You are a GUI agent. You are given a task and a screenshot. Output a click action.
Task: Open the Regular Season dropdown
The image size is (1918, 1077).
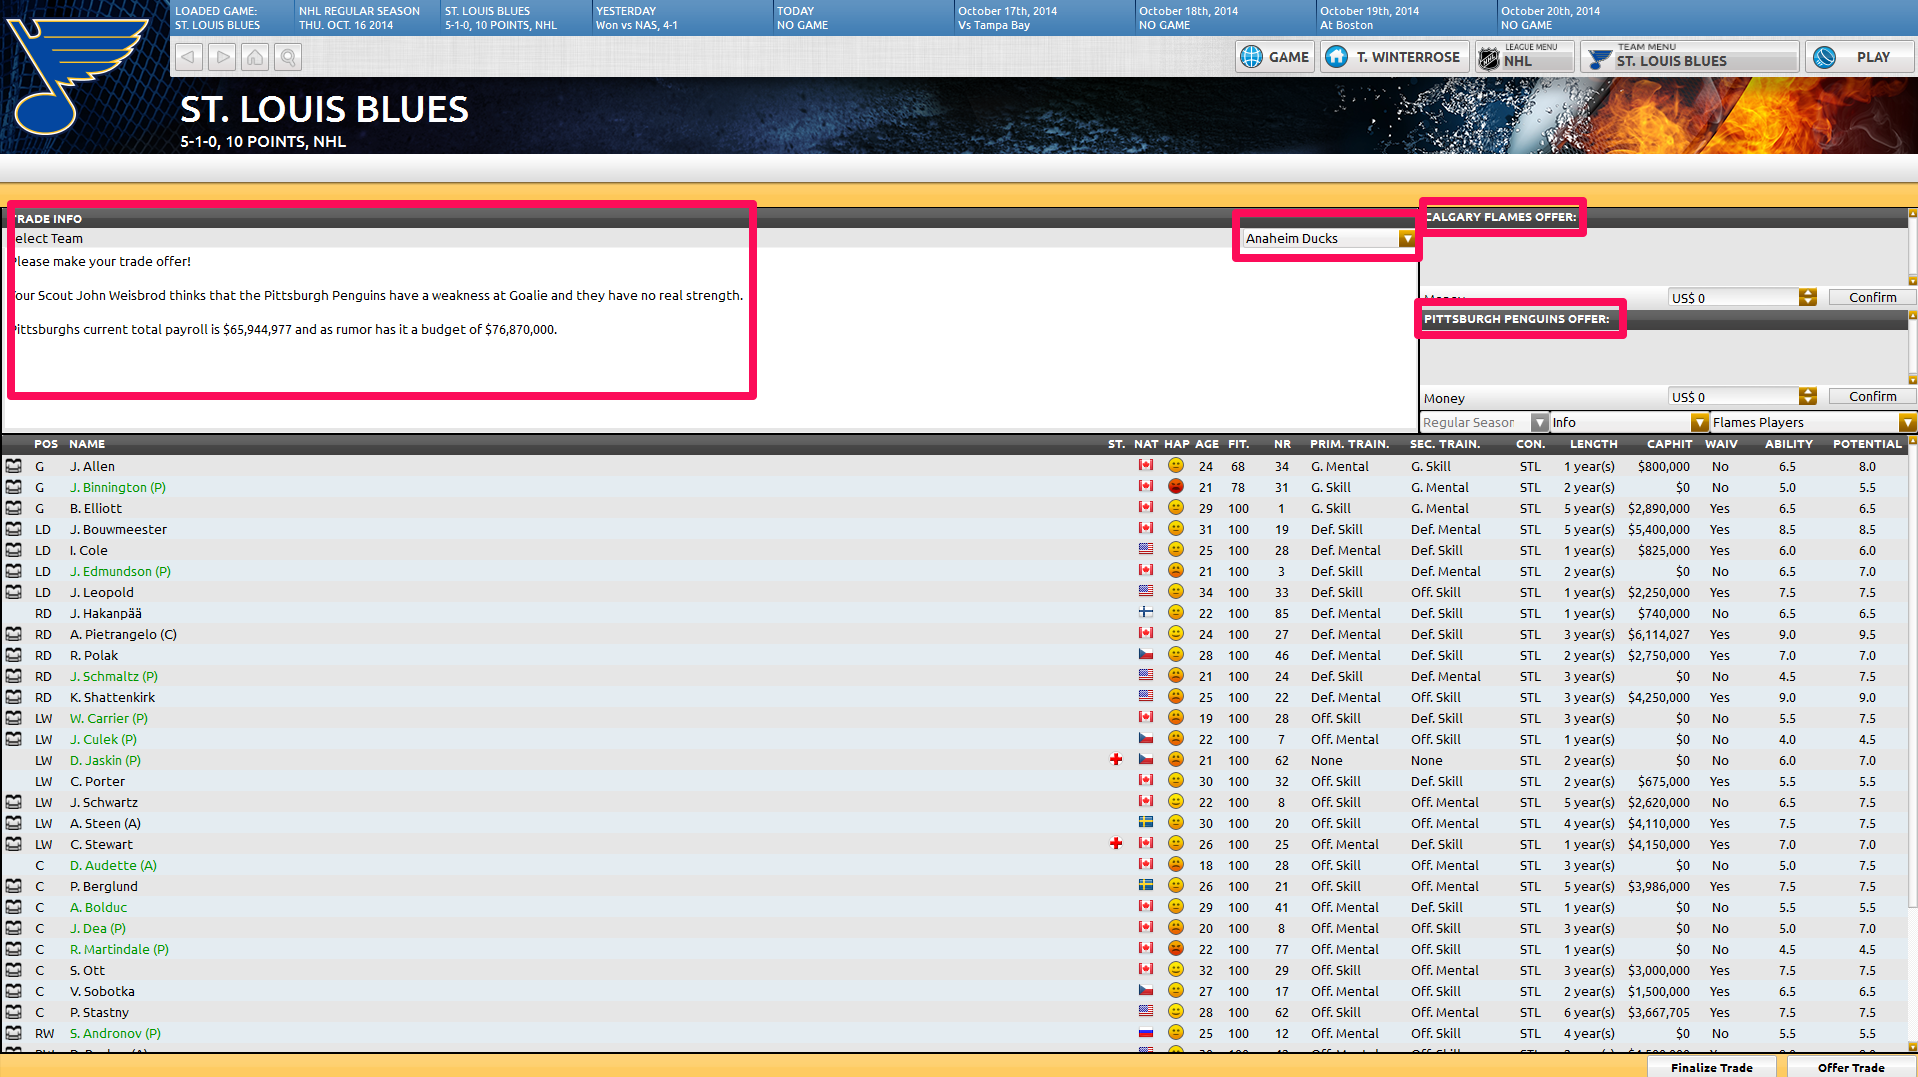click(x=1484, y=423)
